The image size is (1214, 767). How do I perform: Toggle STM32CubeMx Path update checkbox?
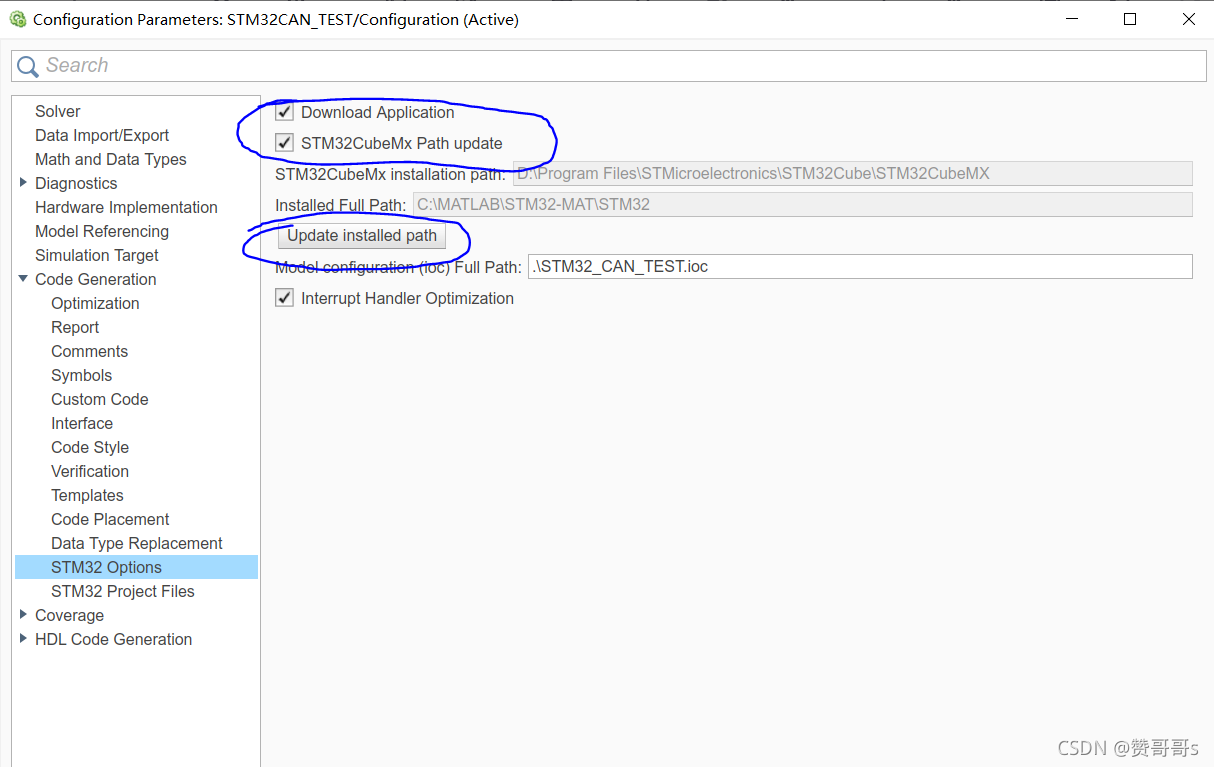(285, 143)
